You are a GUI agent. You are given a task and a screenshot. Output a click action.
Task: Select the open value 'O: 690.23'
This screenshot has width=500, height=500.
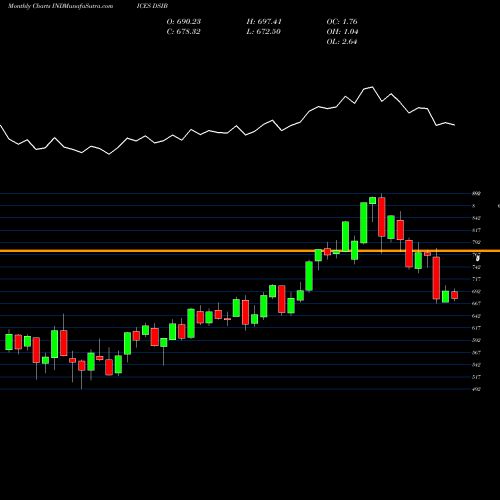pyautogui.click(x=184, y=22)
